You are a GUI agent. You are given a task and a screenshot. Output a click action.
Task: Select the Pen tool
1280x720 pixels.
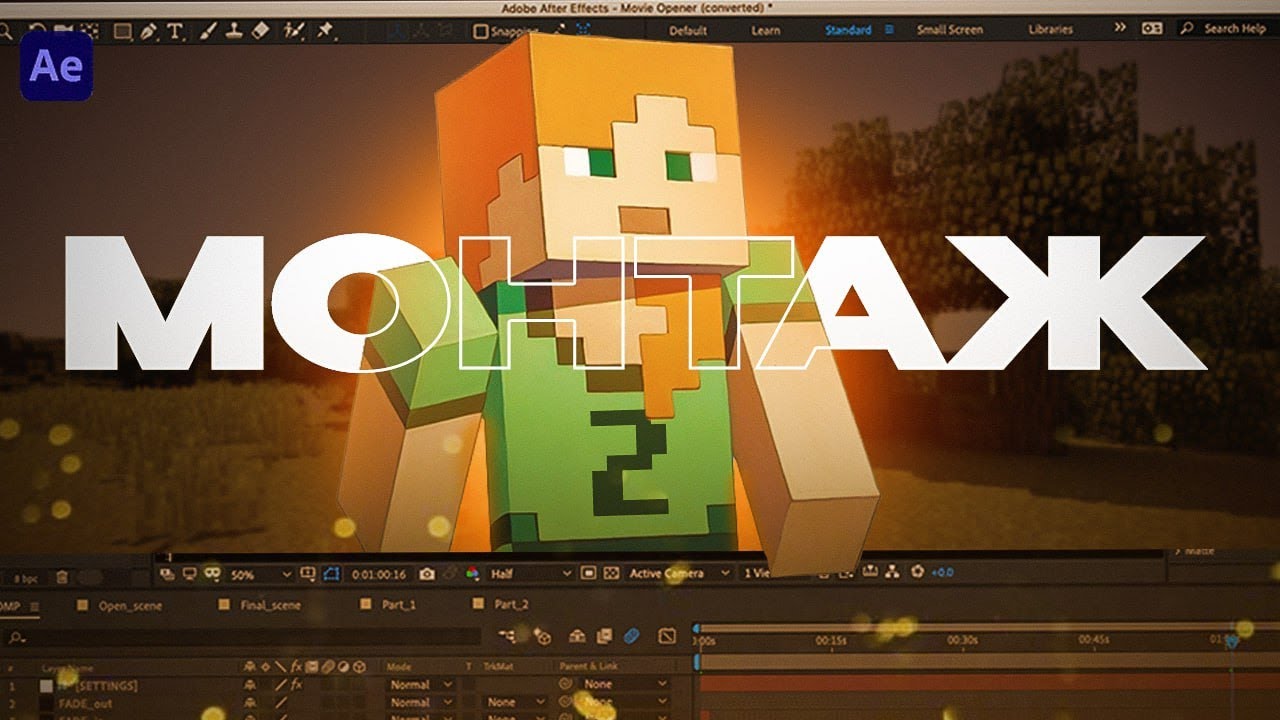[x=149, y=31]
